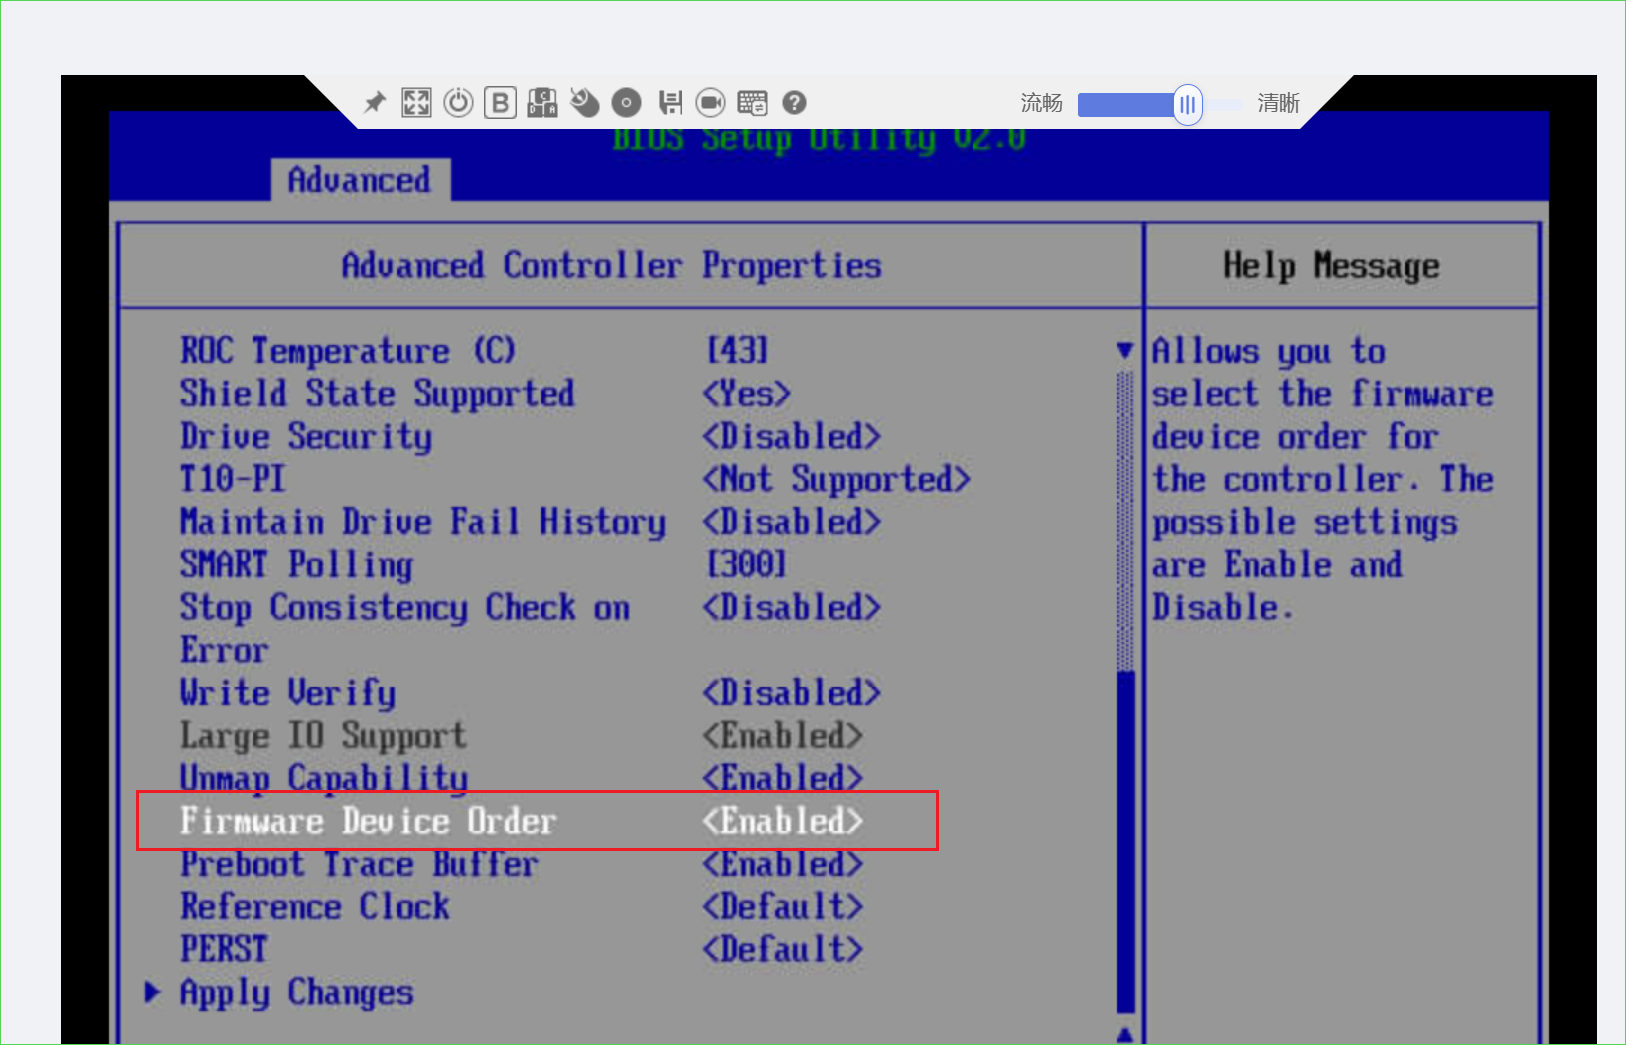Select the Large IO Support setting
Viewport: 1626px width, 1045px height.
pyautogui.click(x=323, y=736)
